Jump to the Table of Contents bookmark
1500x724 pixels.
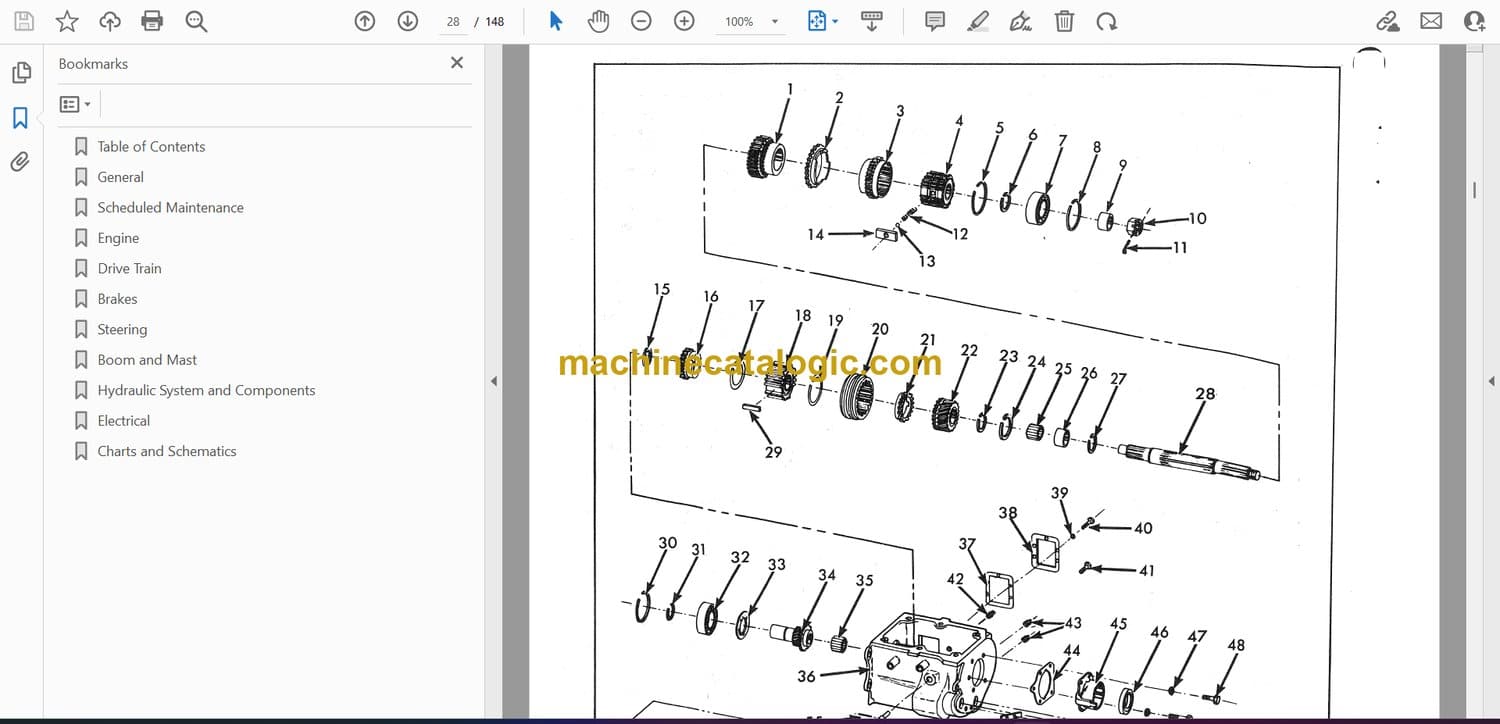click(151, 146)
